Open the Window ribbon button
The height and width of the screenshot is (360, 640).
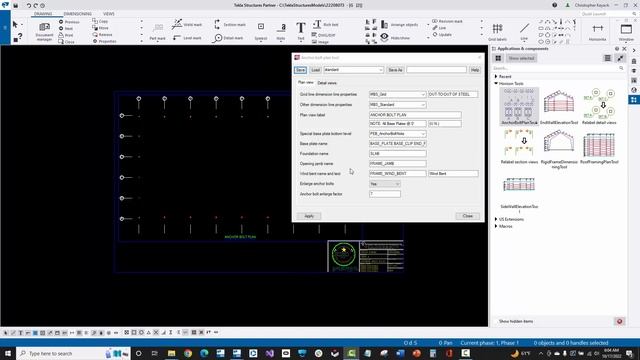(626, 31)
